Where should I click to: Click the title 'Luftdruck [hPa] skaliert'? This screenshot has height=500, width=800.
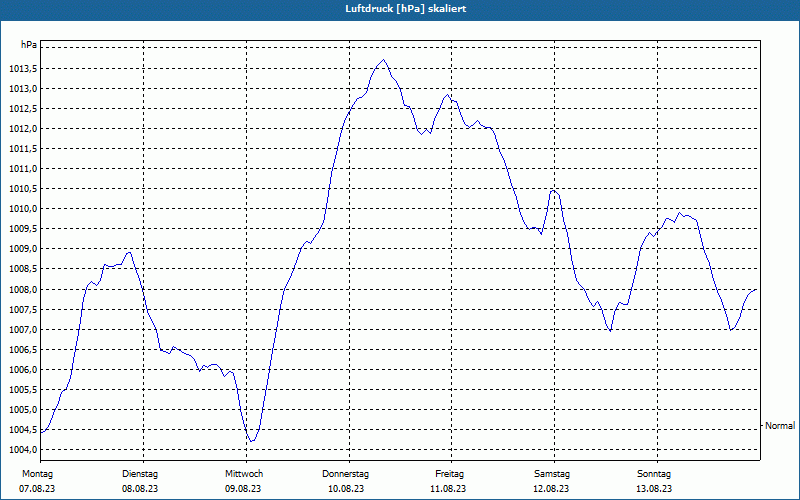(x=406, y=9)
